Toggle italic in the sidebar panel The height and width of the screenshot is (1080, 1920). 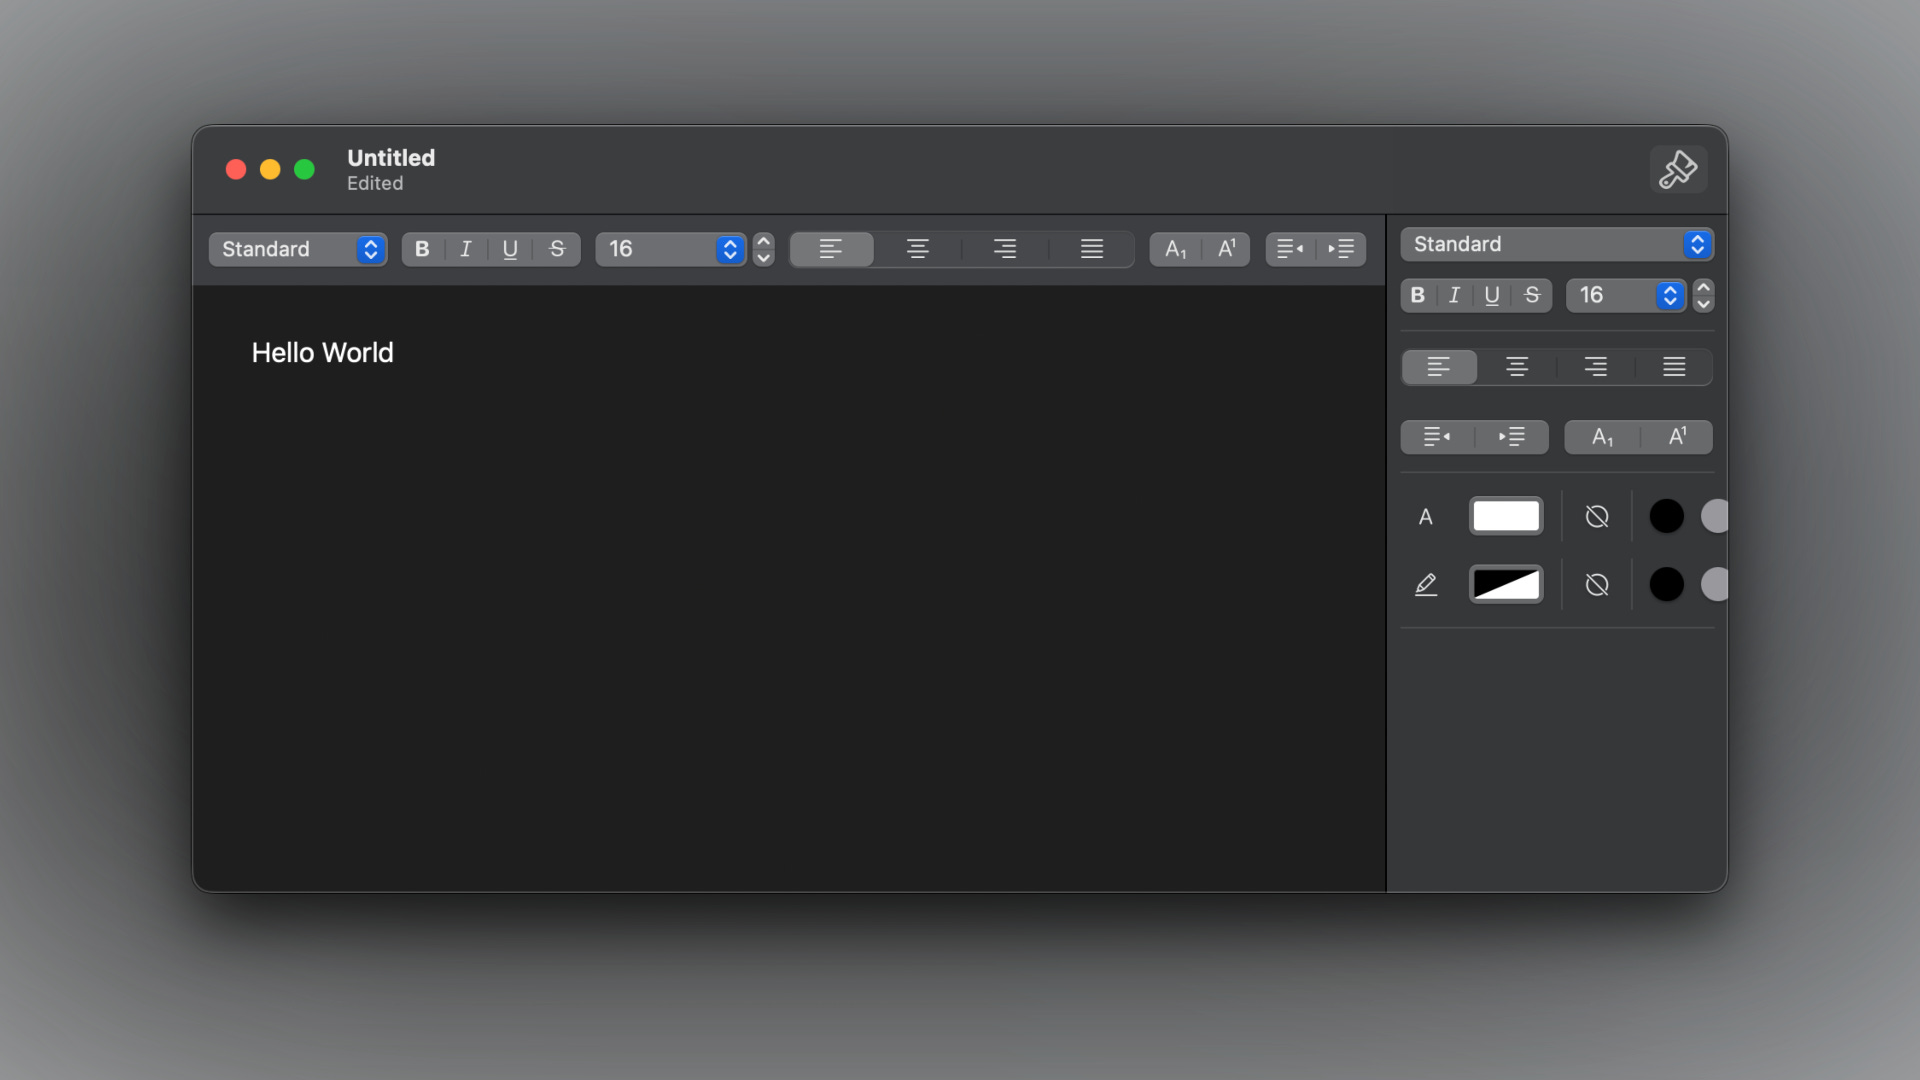[1454, 295]
